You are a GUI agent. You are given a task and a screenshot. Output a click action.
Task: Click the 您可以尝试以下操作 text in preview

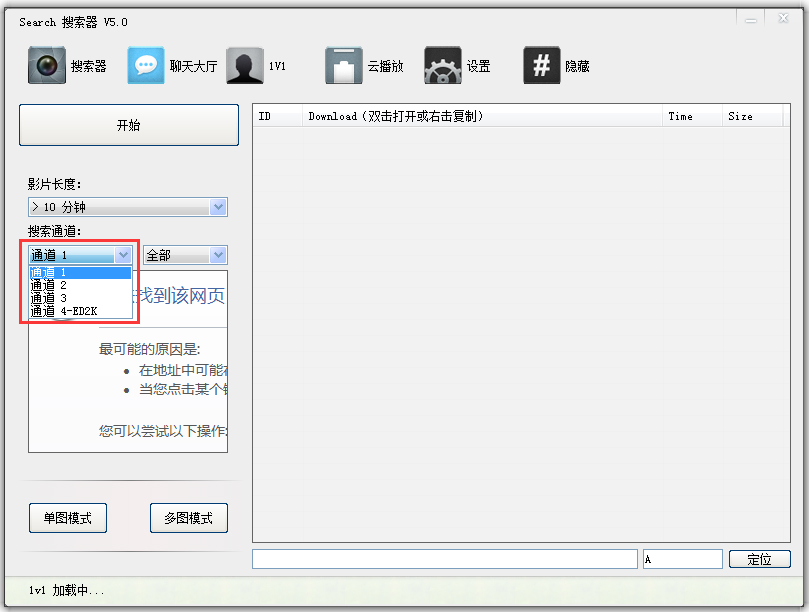[163, 431]
